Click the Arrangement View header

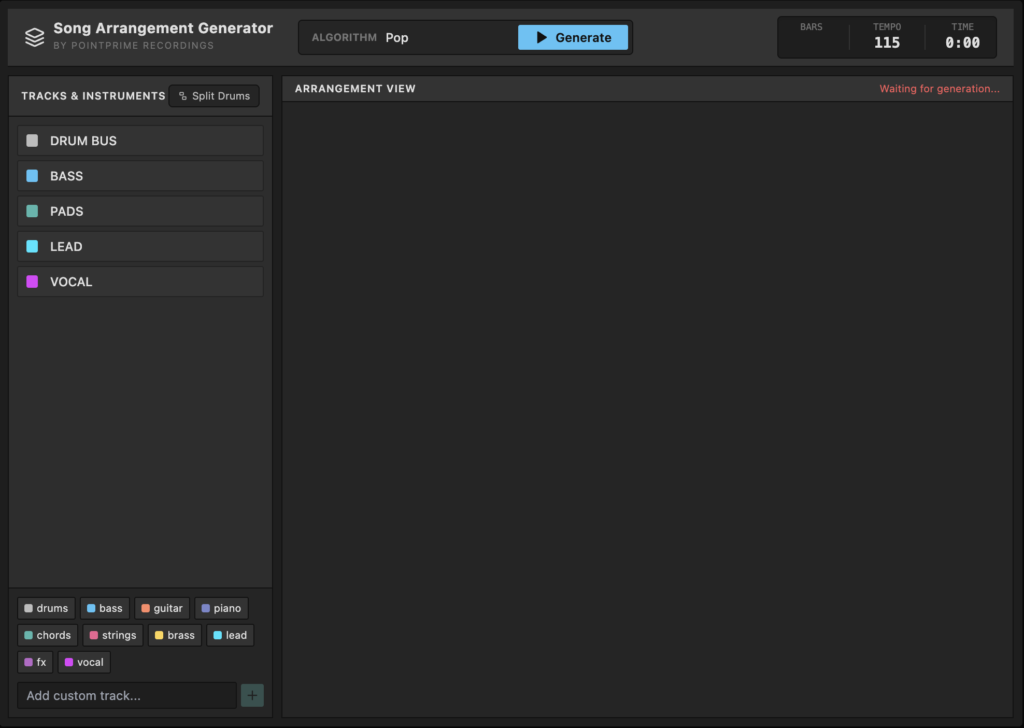(x=355, y=89)
